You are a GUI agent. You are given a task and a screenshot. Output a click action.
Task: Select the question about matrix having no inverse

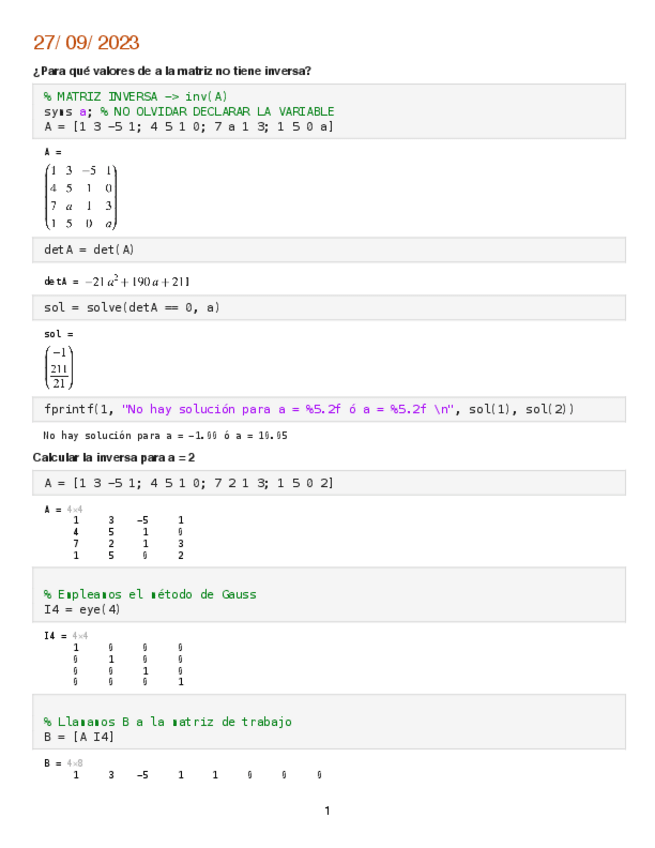172,70
